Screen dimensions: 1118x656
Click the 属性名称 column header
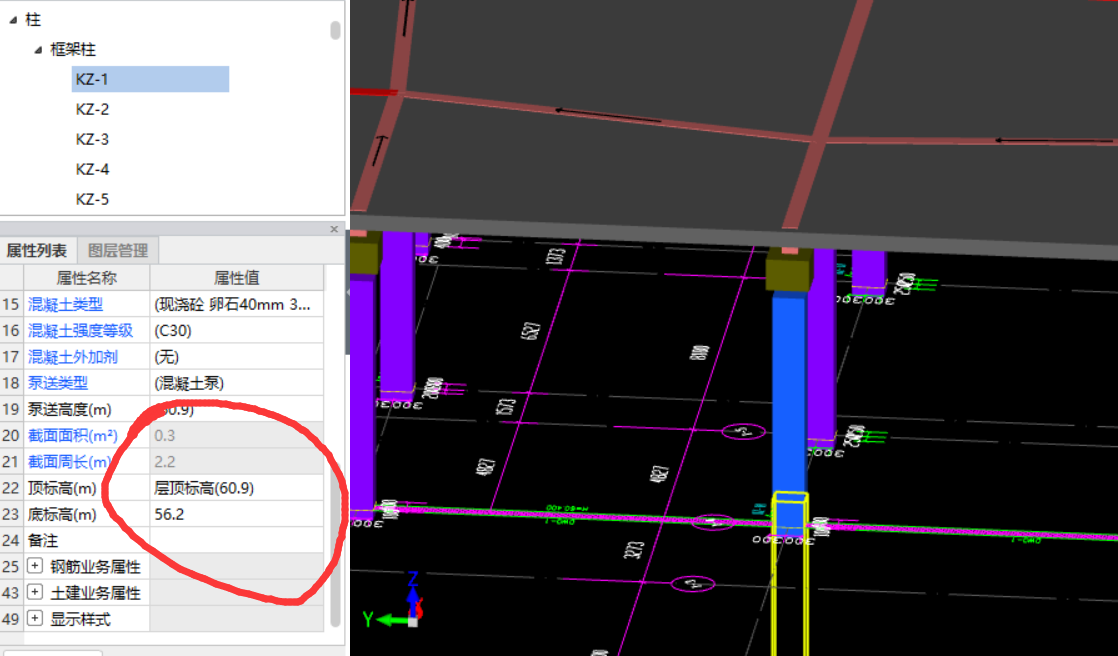pyautogui.click(x=86, y=277)
